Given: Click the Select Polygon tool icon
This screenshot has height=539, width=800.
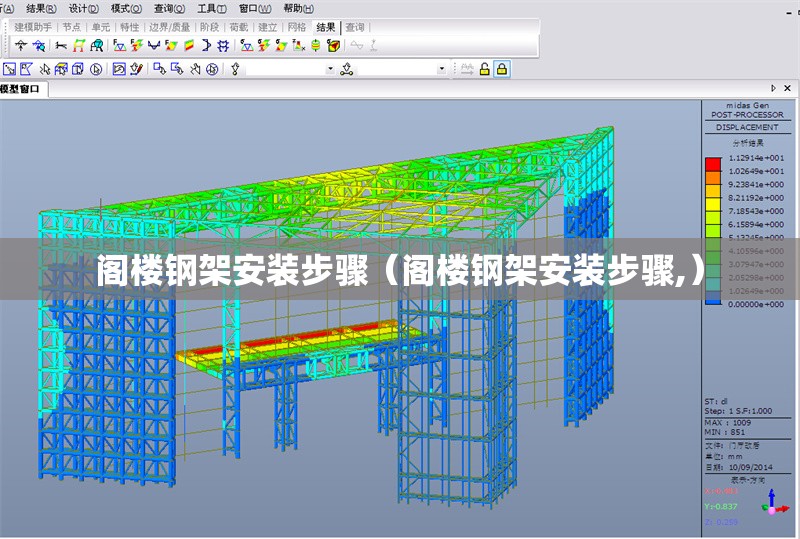Looking at the screenshot, I should click(26, 69).
